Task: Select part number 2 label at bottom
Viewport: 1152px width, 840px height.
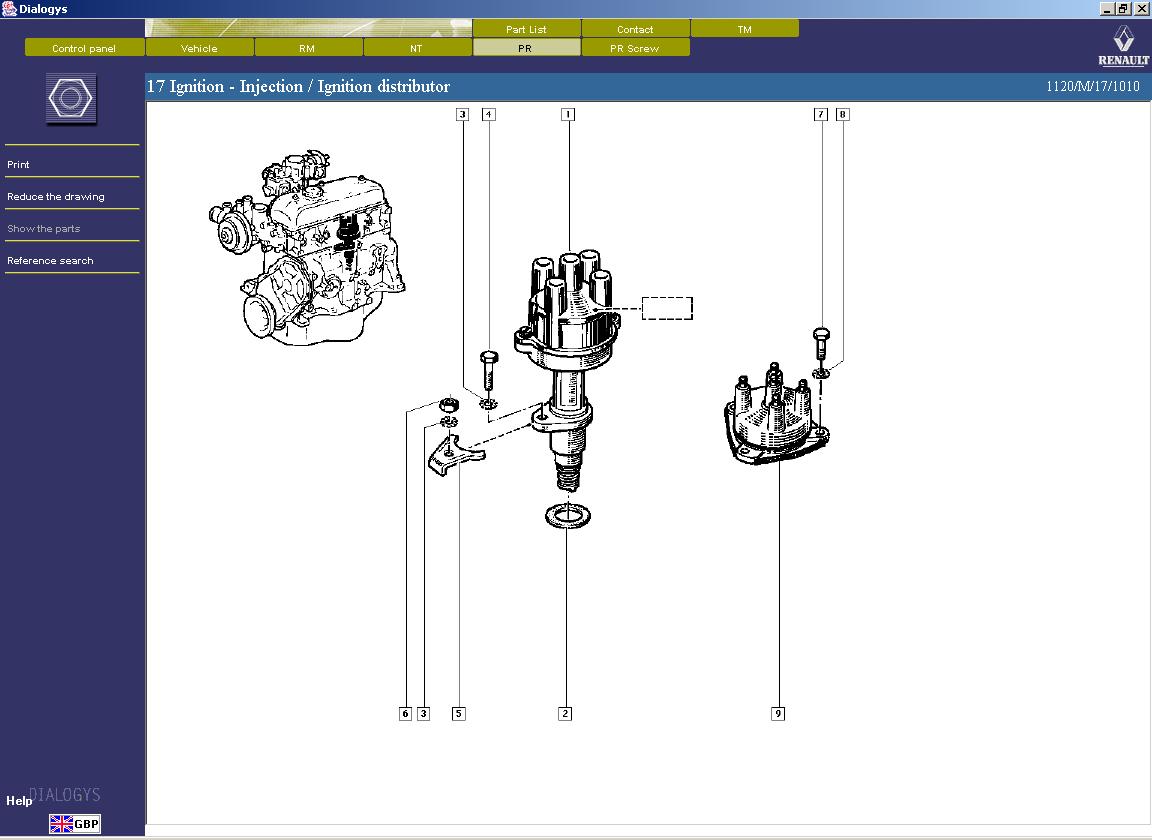Action: pos(565,714)
